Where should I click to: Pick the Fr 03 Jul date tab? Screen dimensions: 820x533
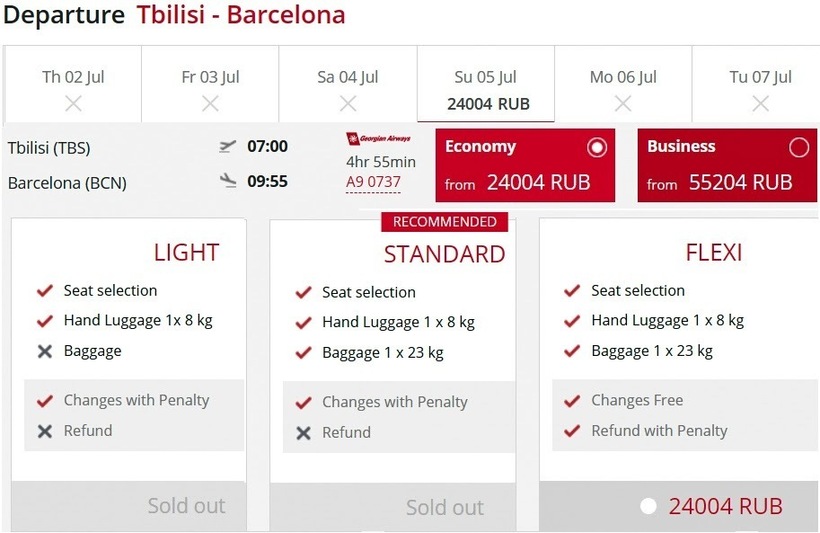(210, 88)
